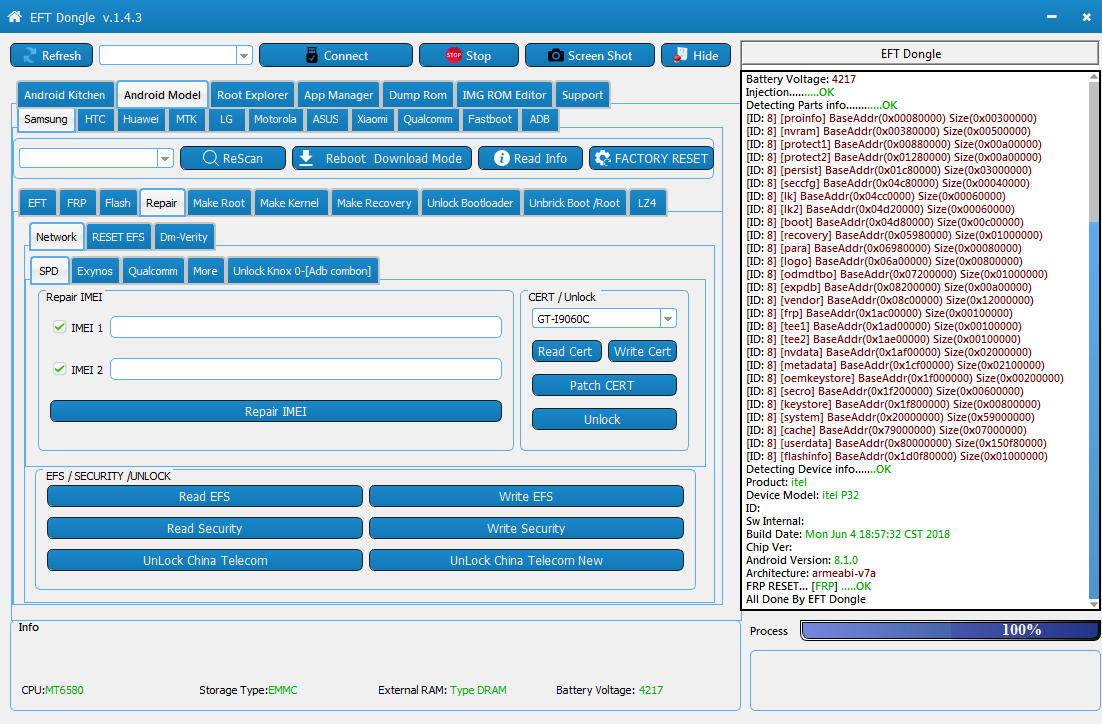Screen dimensions: 1102x724
Task: Select the Unlock Knox 0-[Adb combon] tab
Action: [302, 271]
